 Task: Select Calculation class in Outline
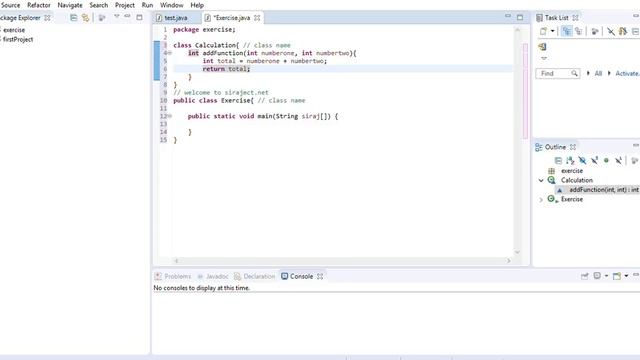coord(576,180)
